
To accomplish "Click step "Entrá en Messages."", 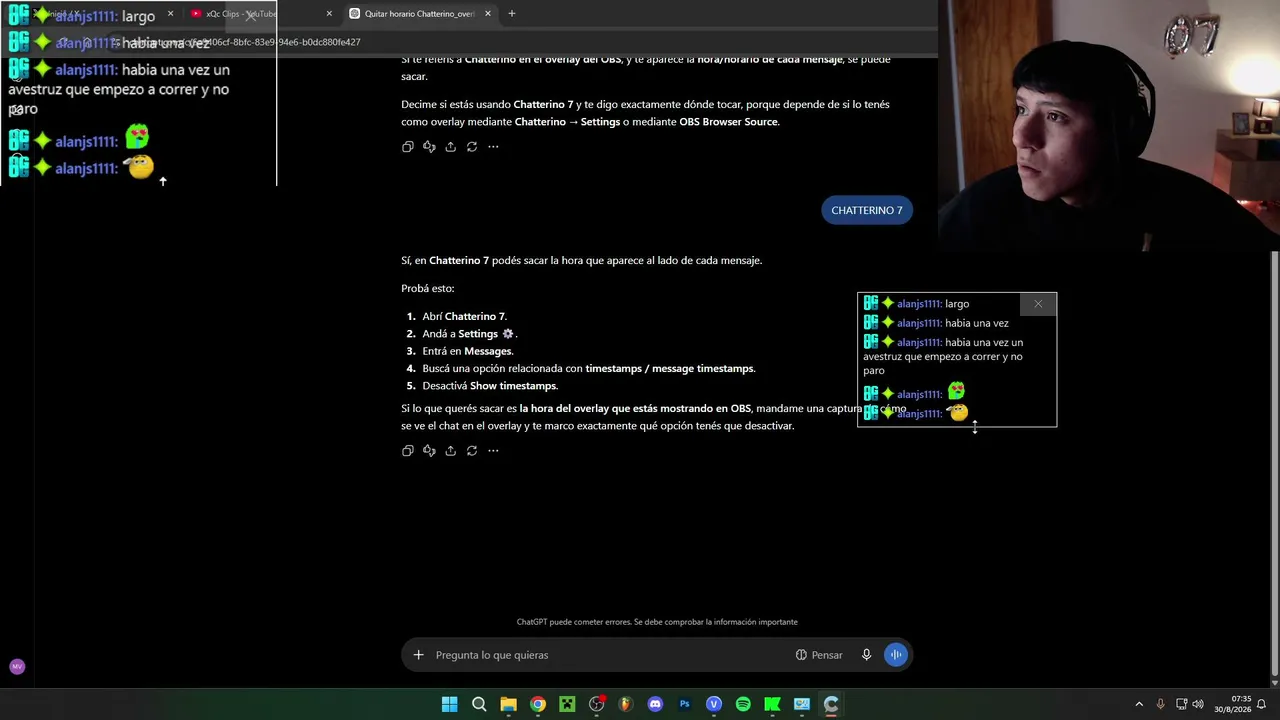I will click(x=468, y=351).
